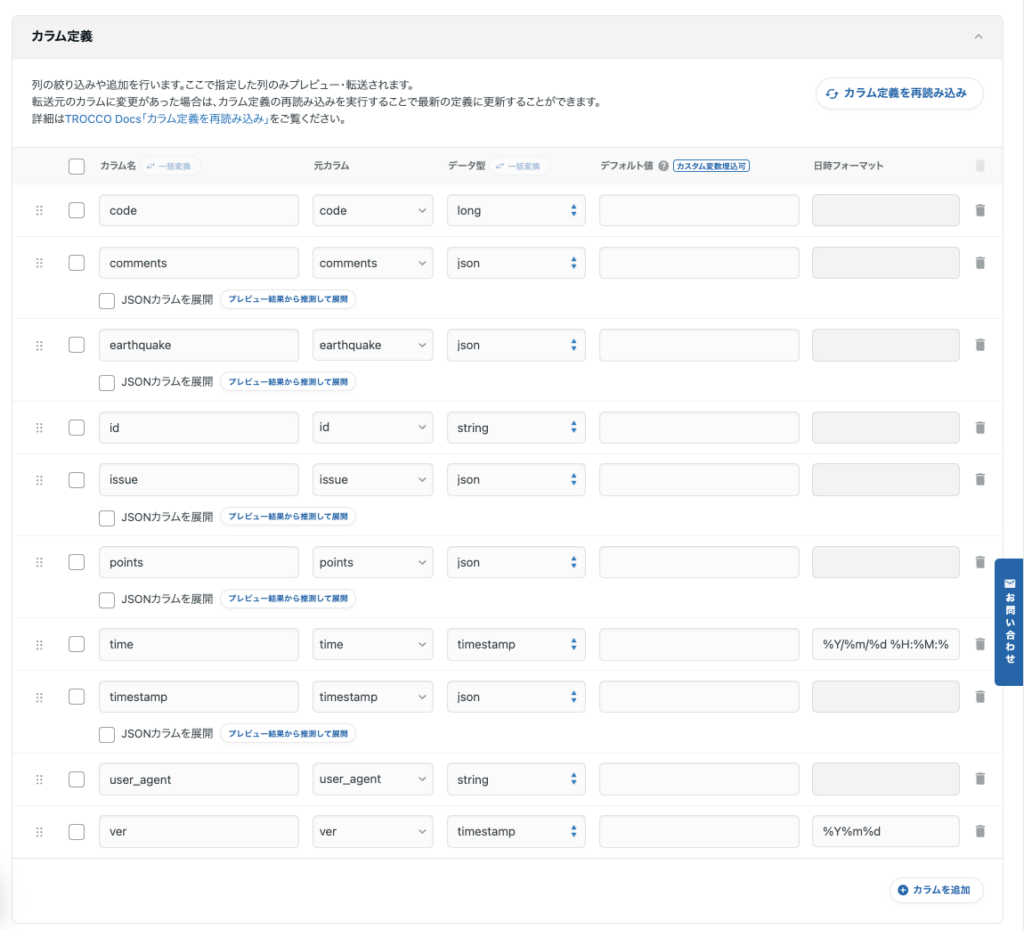This screenshot has width=1024, height=930.
Task: Check the select-all checkbox in header
Action: point(77,166)
